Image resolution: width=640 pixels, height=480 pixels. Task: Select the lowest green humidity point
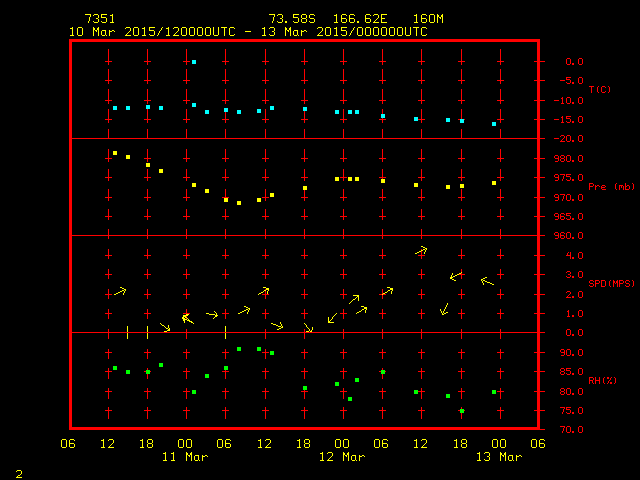tap(461, 411)
